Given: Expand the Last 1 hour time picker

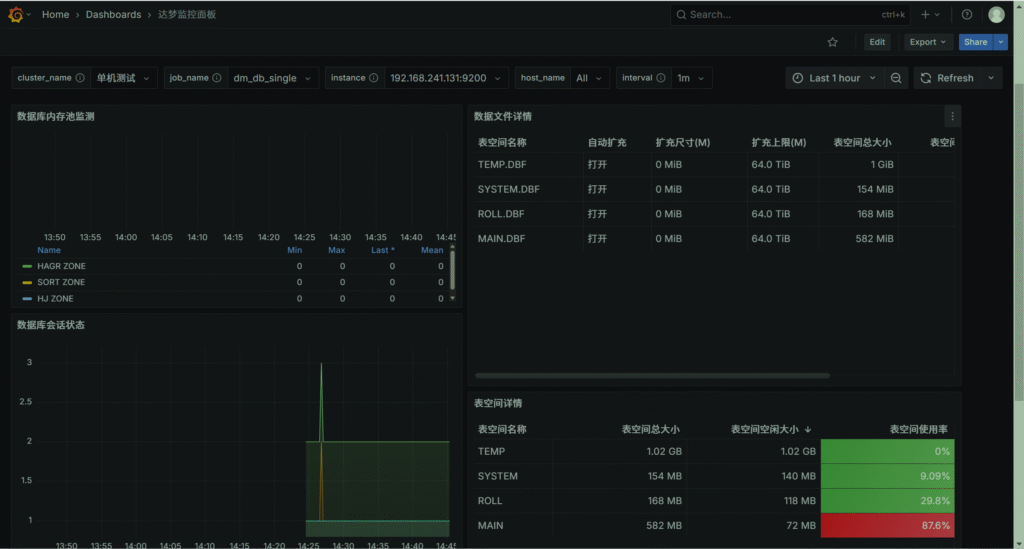Looking at the screenshot, I should click(x=833, y=78).
